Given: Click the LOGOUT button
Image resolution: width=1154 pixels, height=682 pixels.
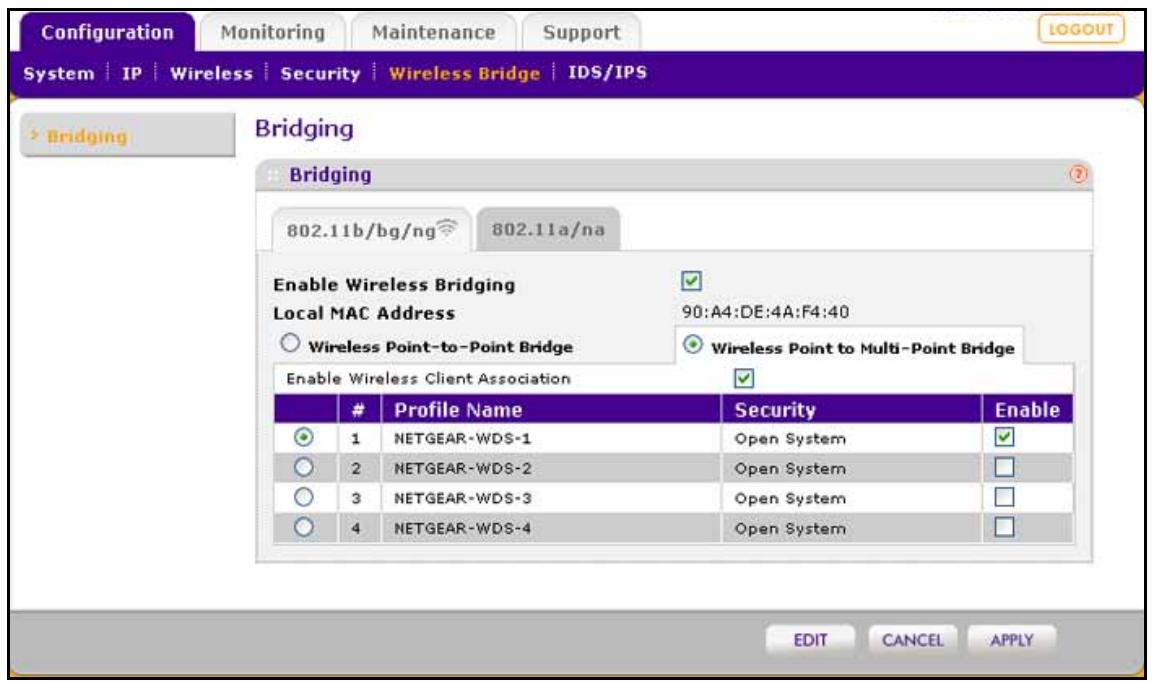Looking at the screenshot, I should 1081,29.
